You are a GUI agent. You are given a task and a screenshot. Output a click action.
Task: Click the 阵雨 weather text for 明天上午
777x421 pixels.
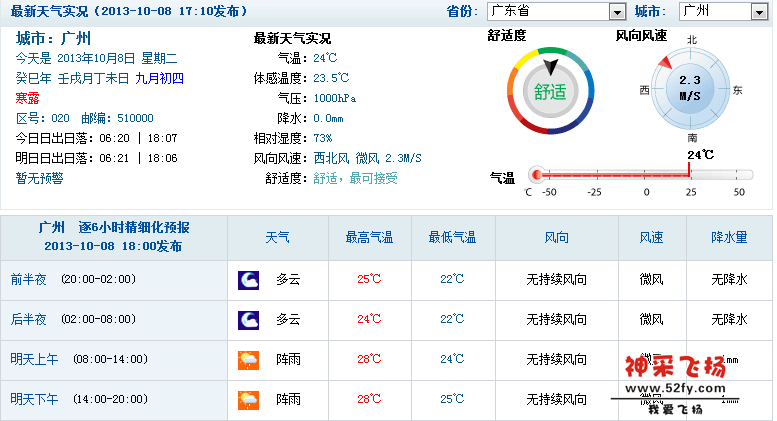288,359
